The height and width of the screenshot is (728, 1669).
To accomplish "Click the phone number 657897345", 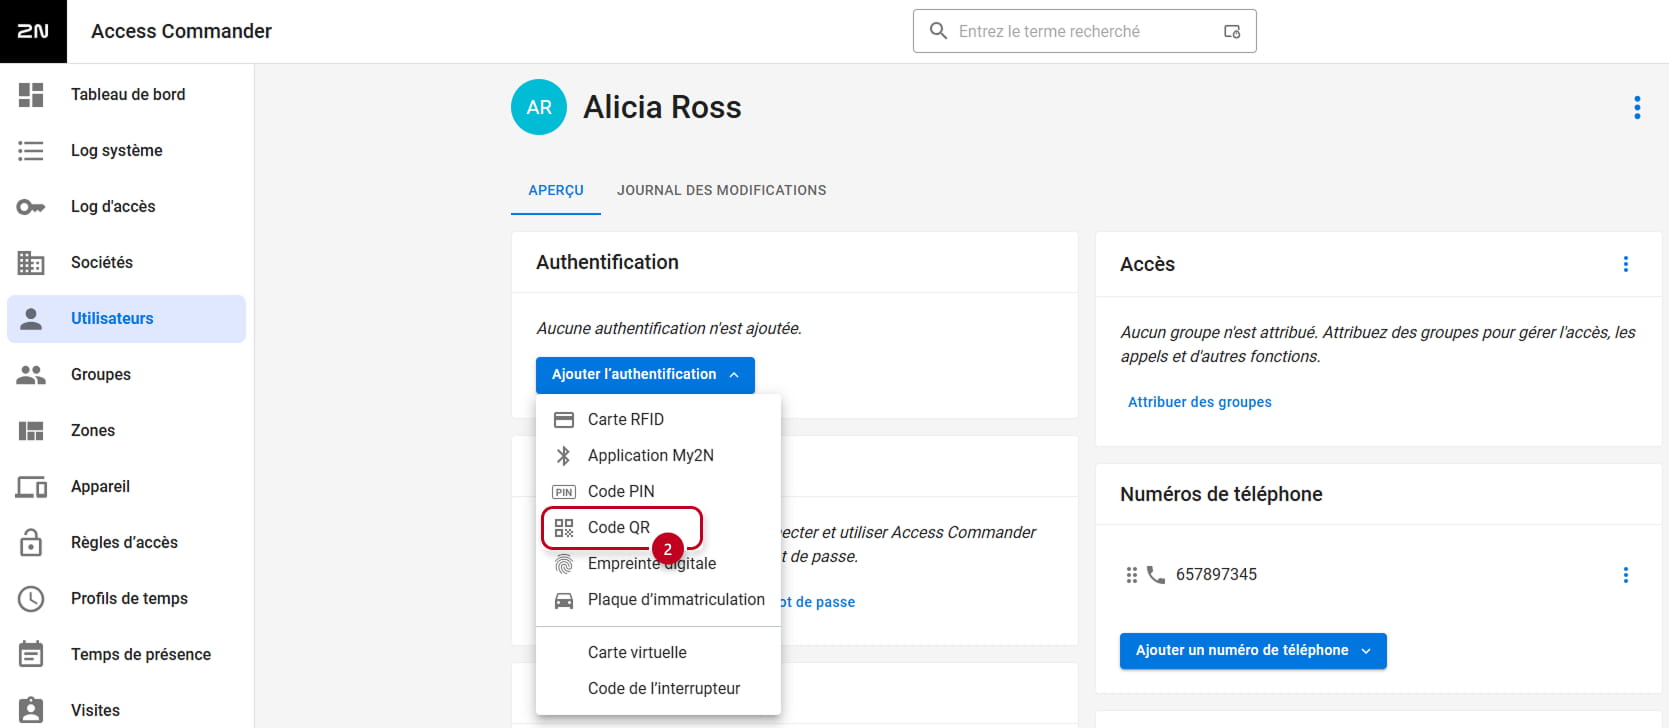I will tap(1216, 575).
